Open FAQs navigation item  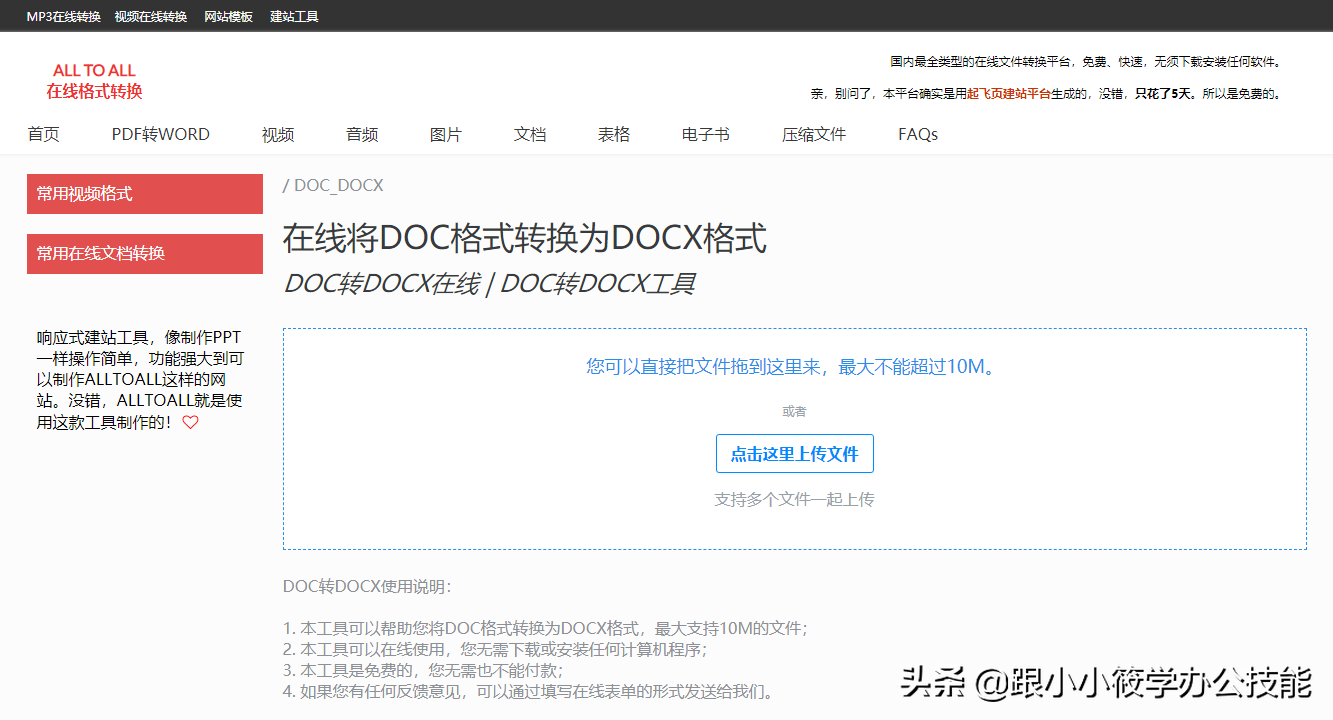point(918,134)
